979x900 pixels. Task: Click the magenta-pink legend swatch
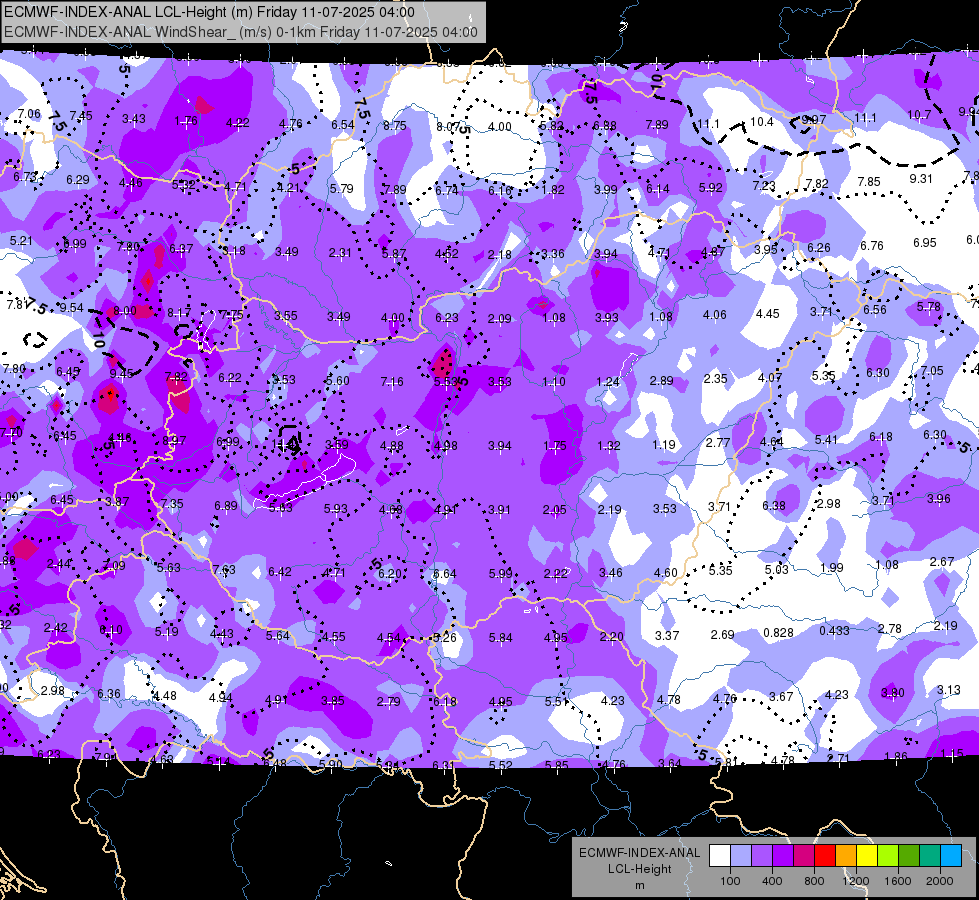tap(804, 856)
